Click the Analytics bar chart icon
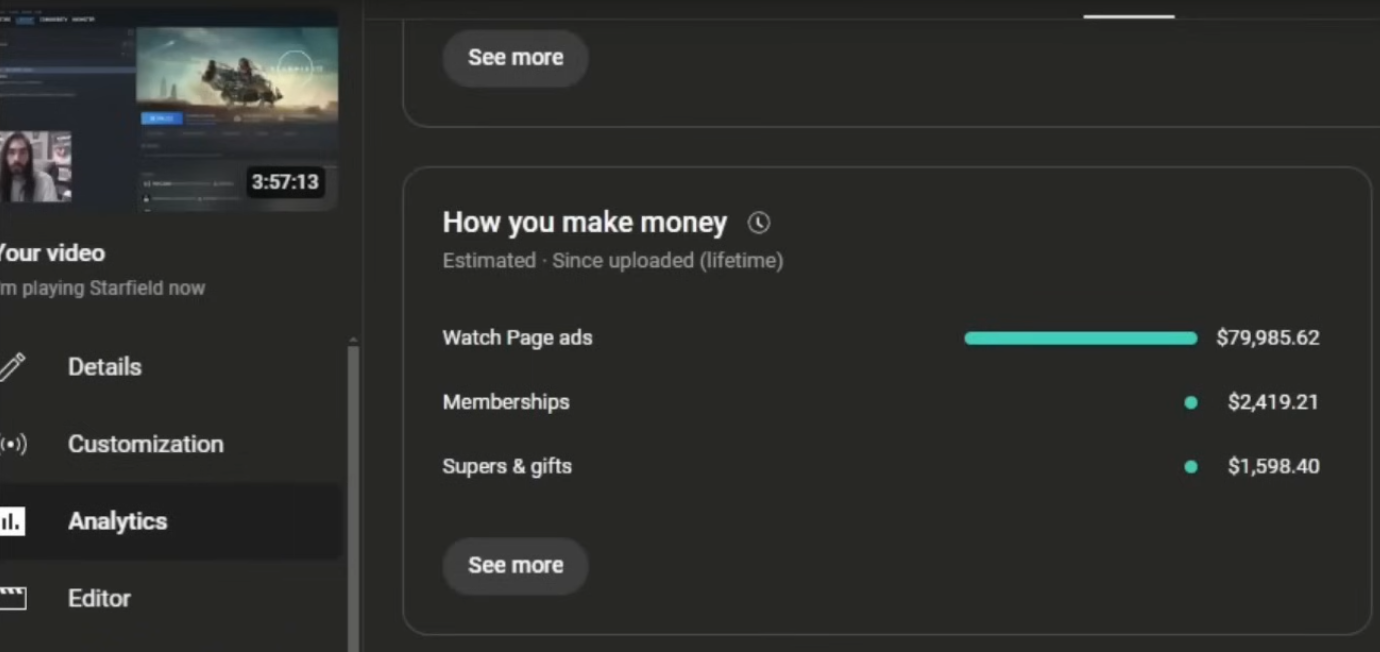The height and width of the screenshot is (652, 1380). (x=12, y=521)
